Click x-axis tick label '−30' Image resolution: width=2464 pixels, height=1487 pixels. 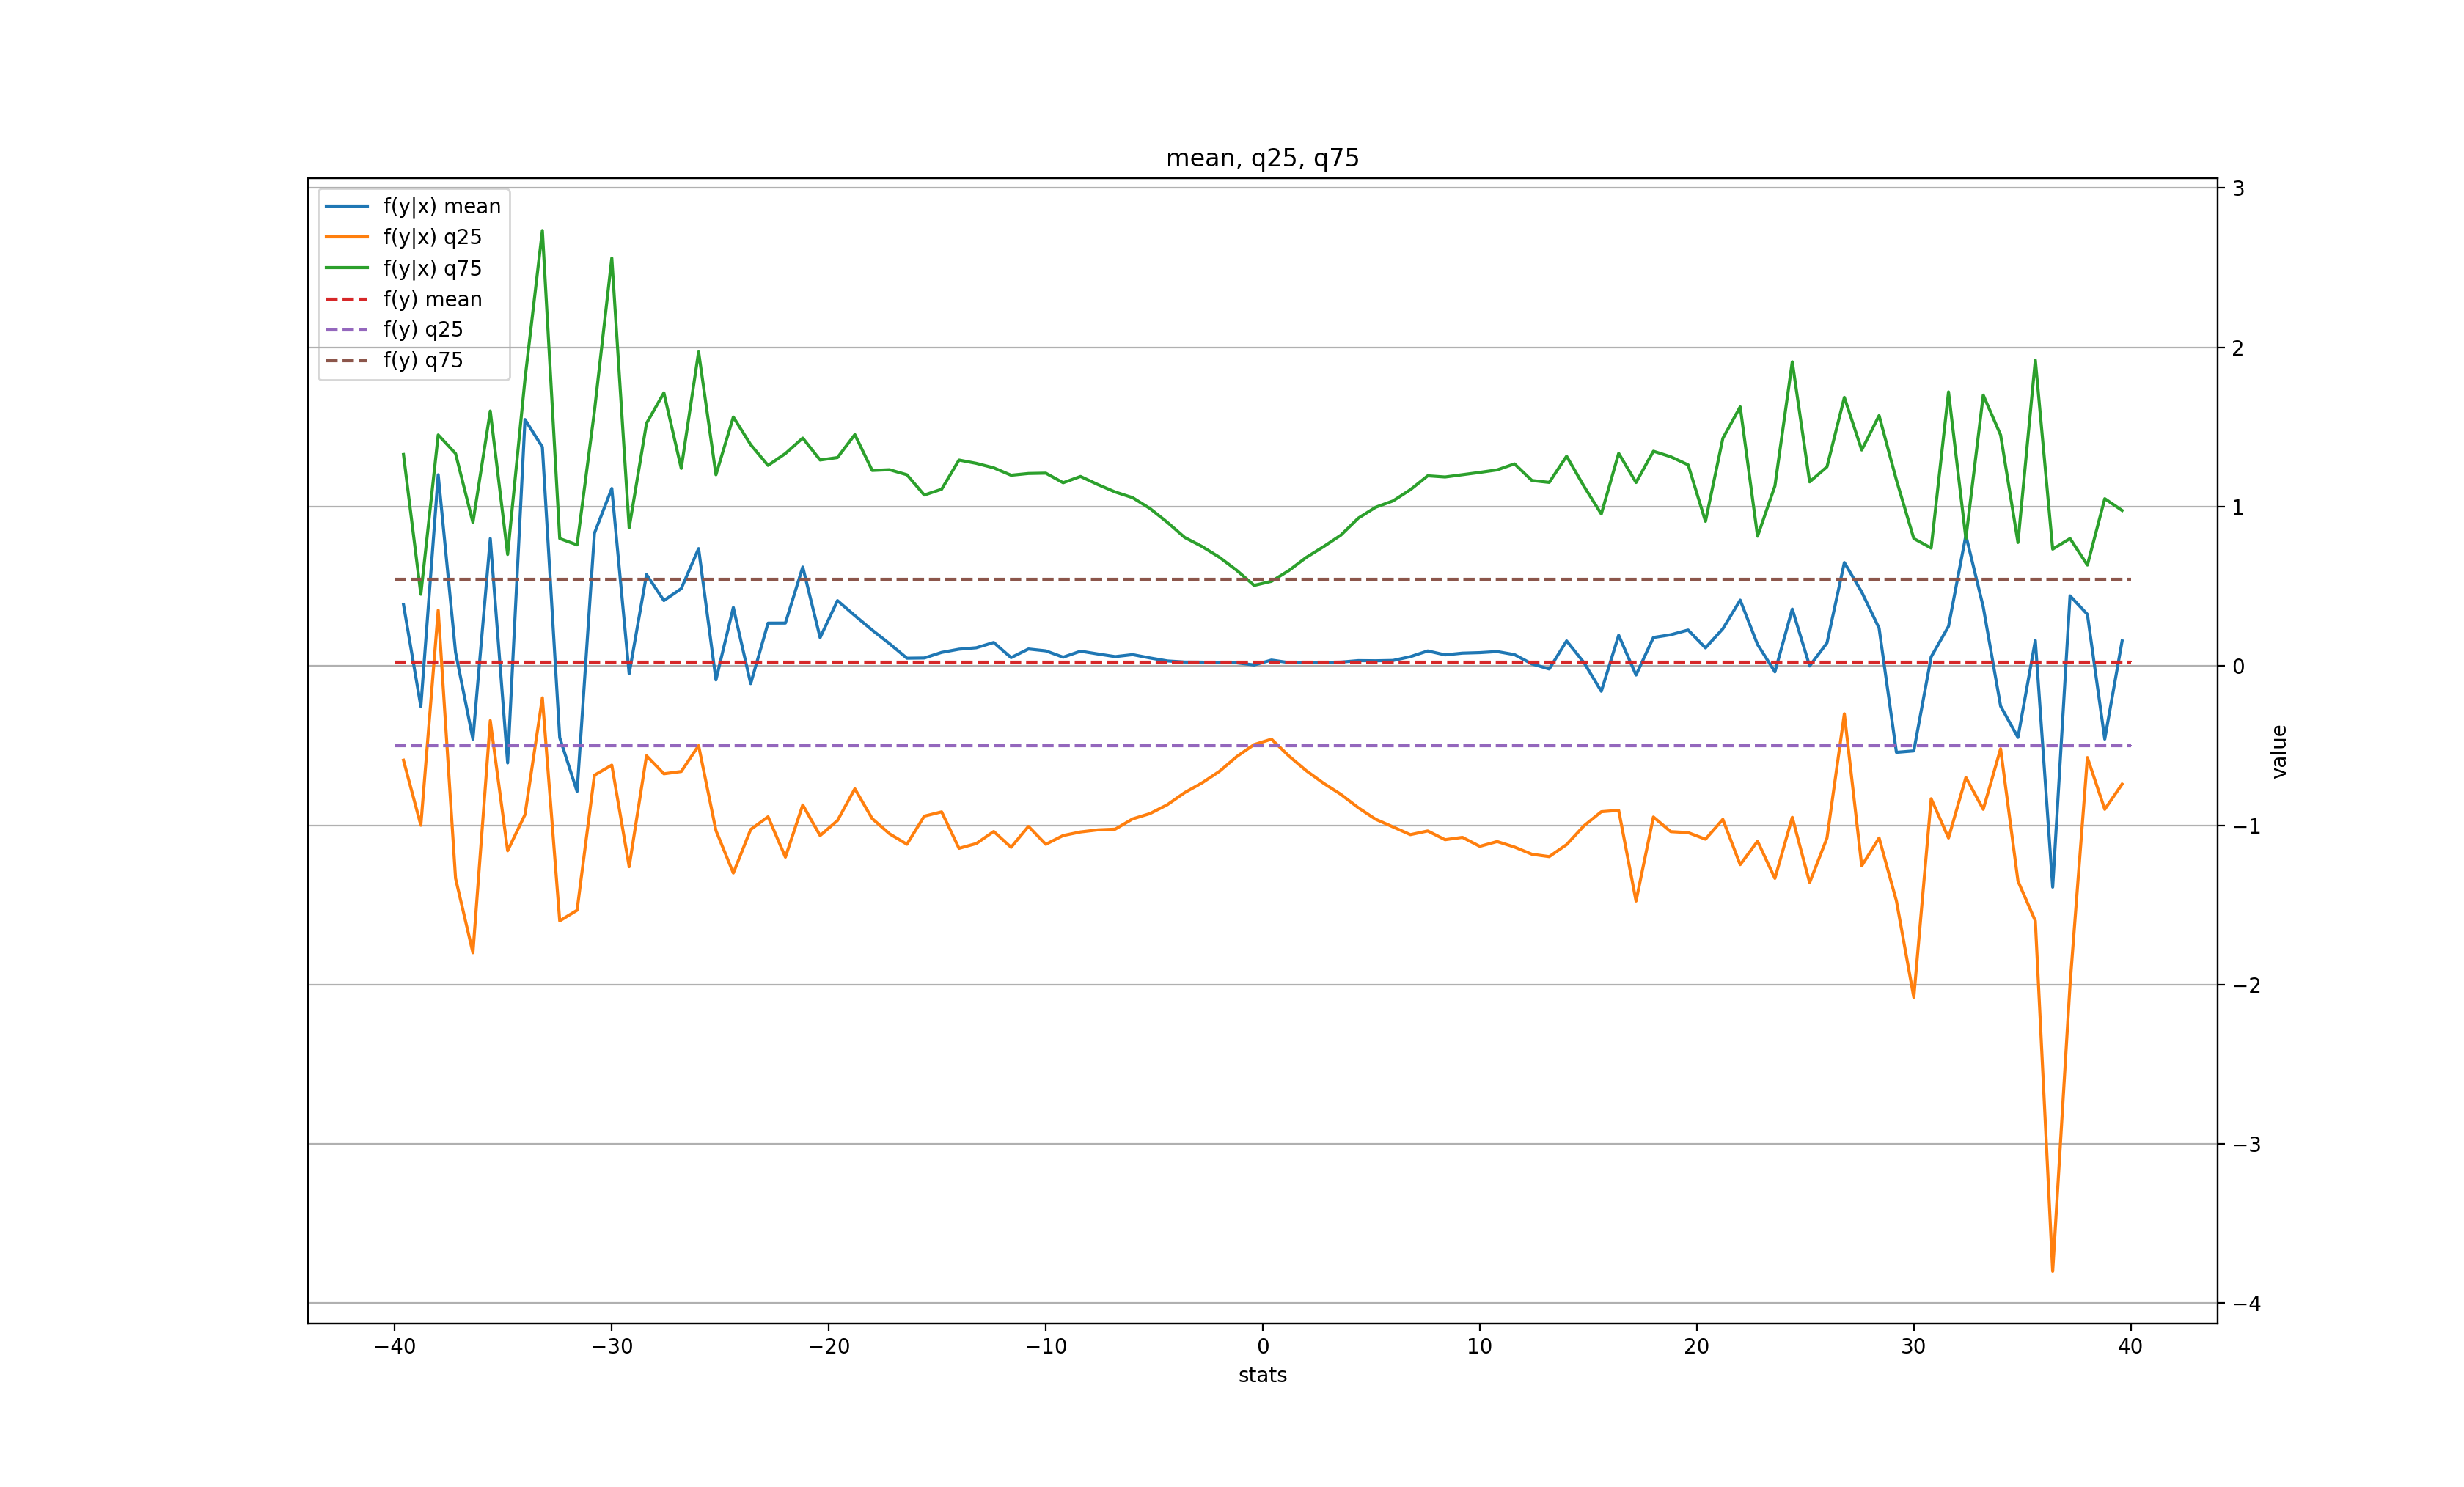pos(612,1346)
